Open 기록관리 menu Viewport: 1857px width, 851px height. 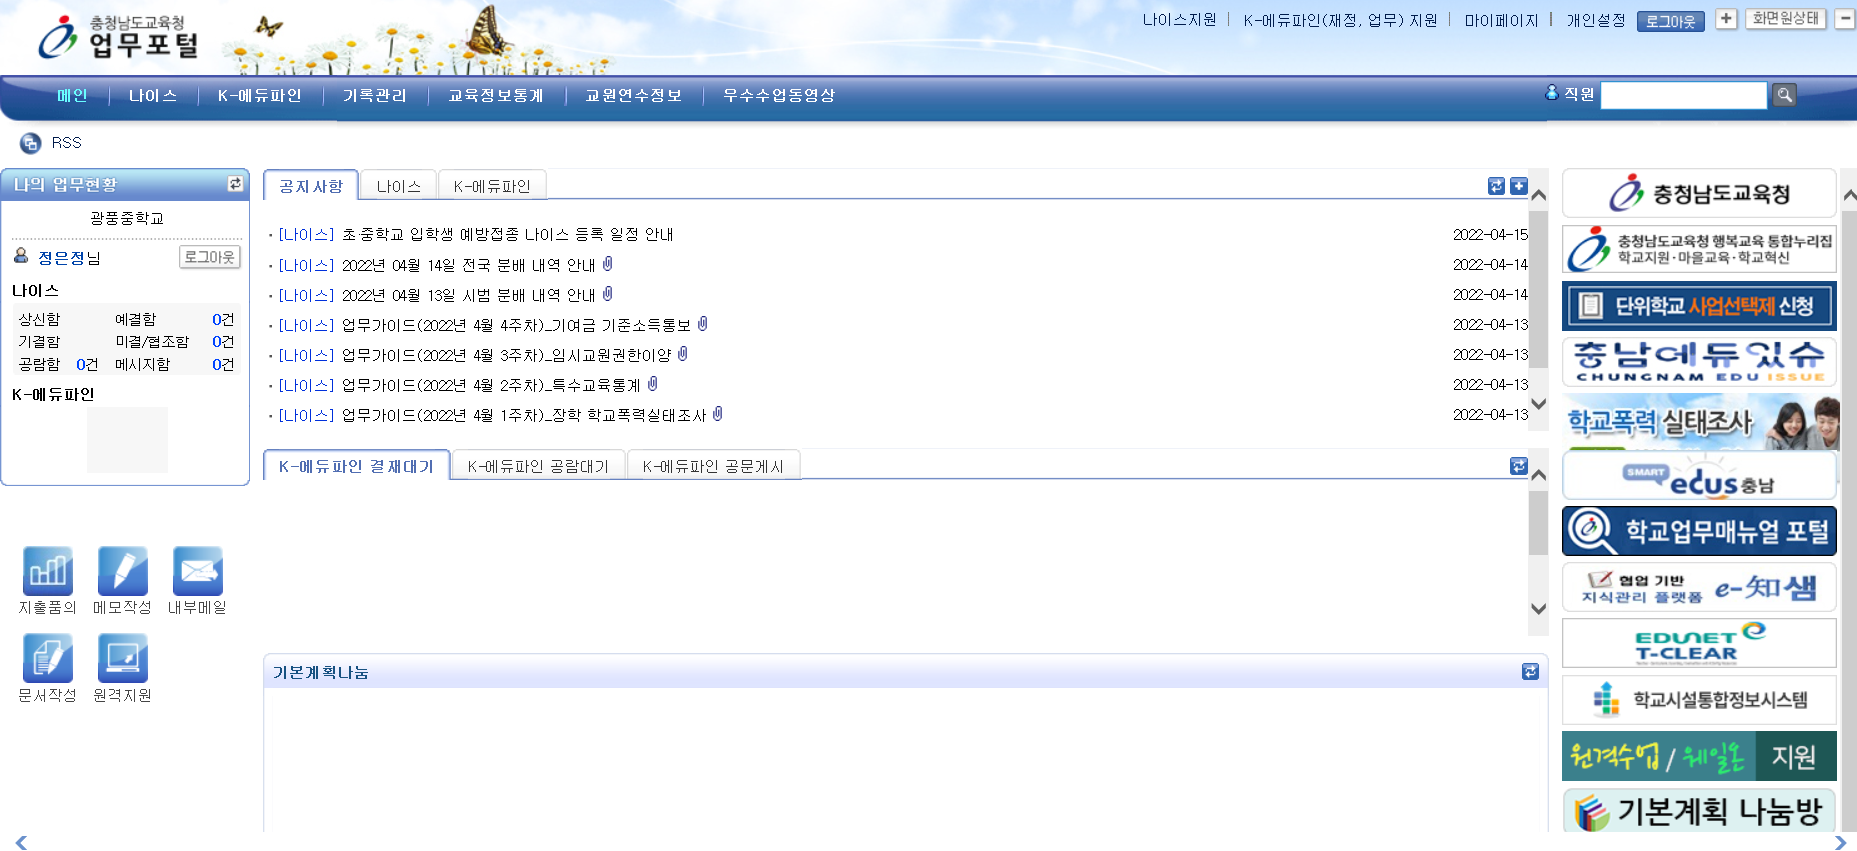(x=375, y=95)
